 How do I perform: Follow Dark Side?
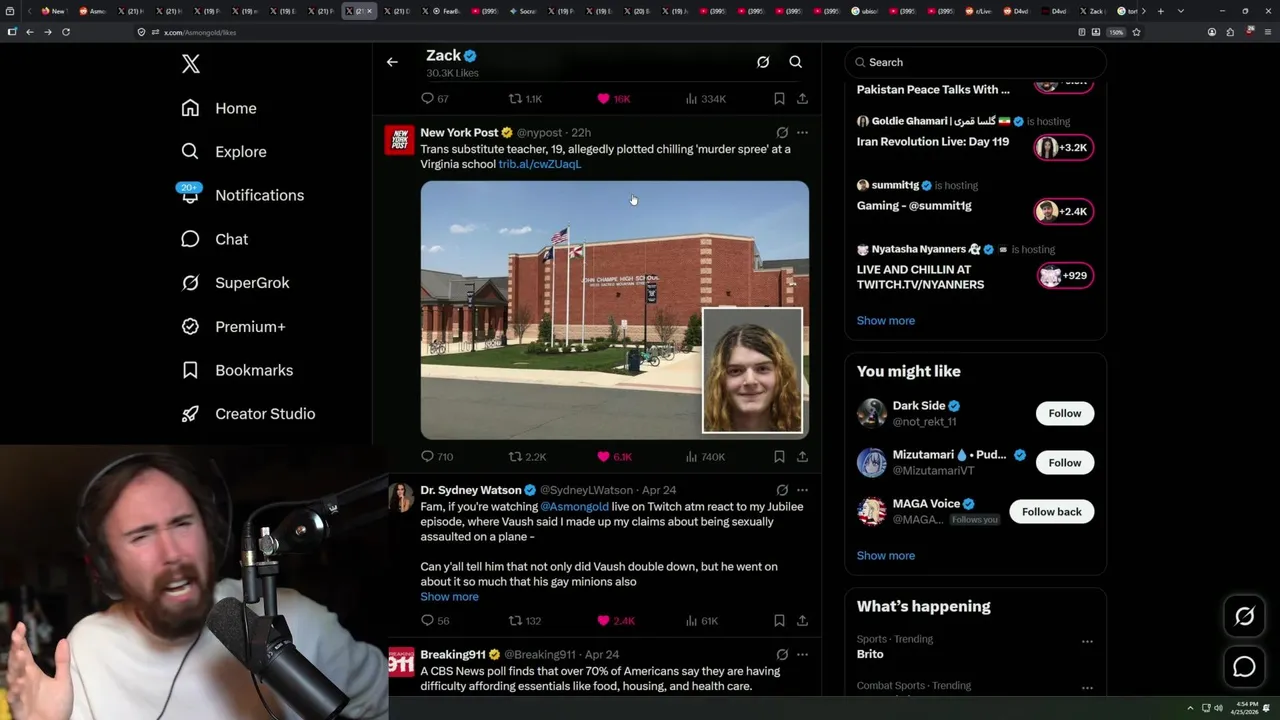[x=1064, y=413]
